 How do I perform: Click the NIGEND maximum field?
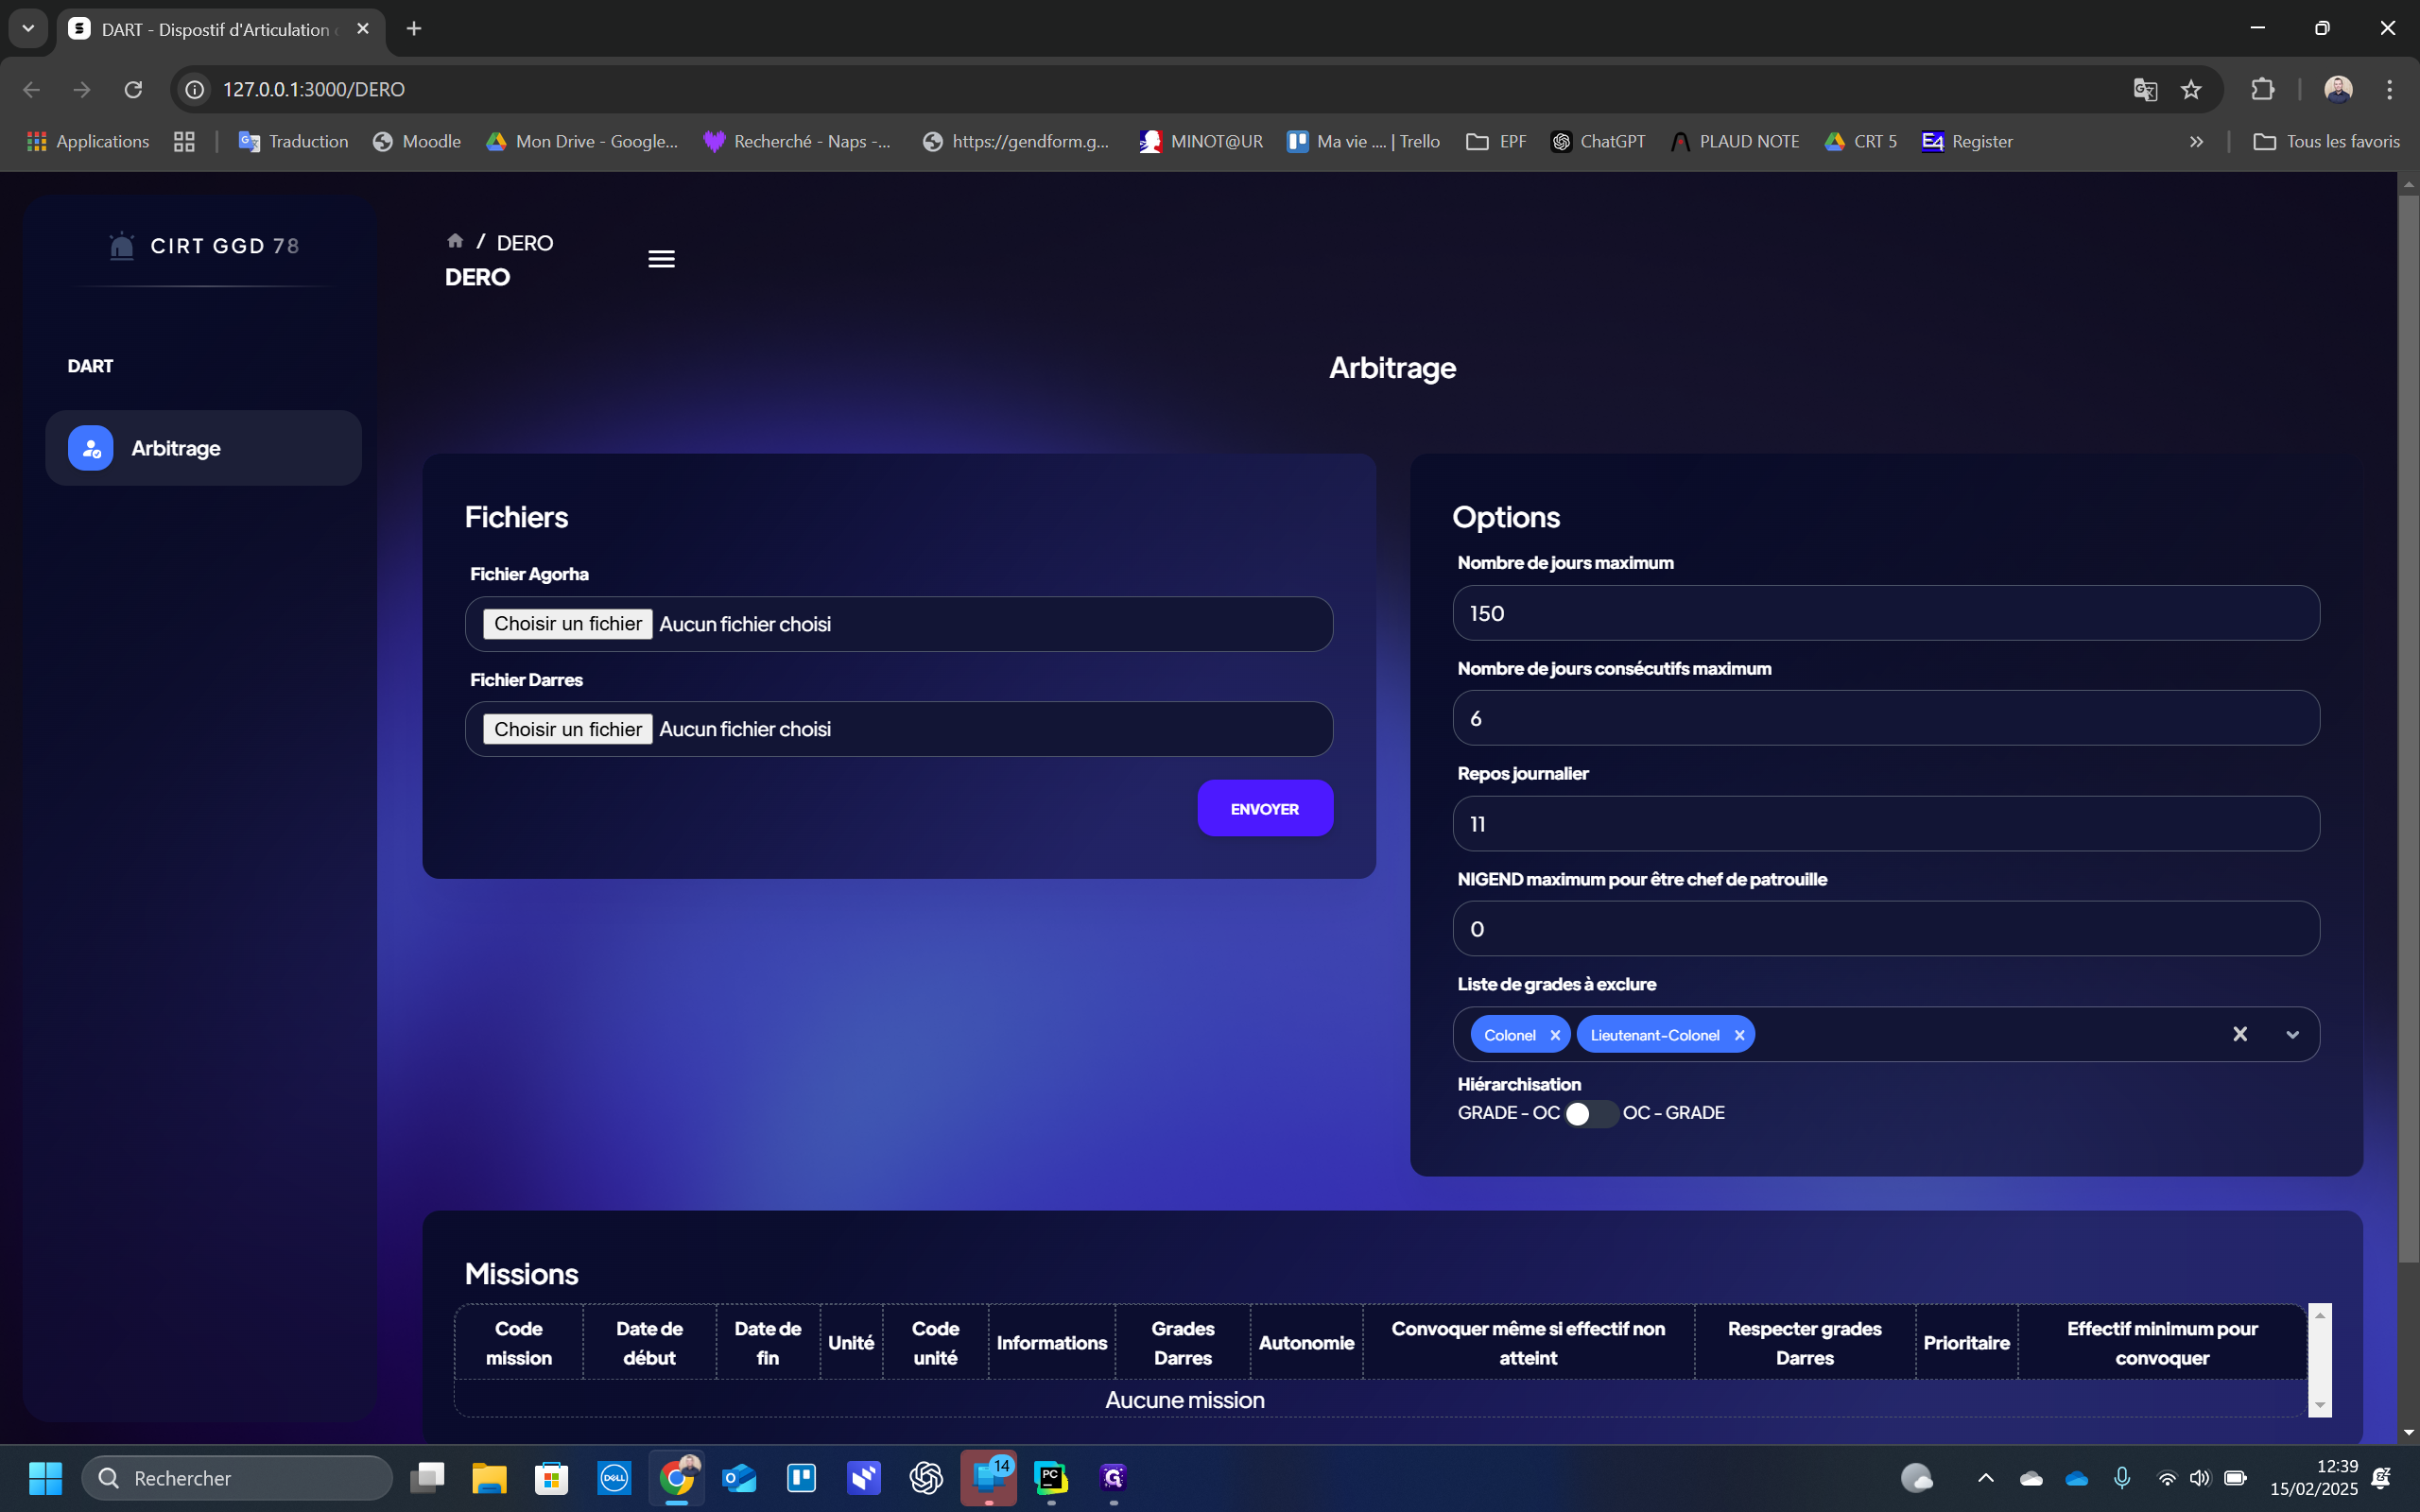click(x=1886, y=929)
